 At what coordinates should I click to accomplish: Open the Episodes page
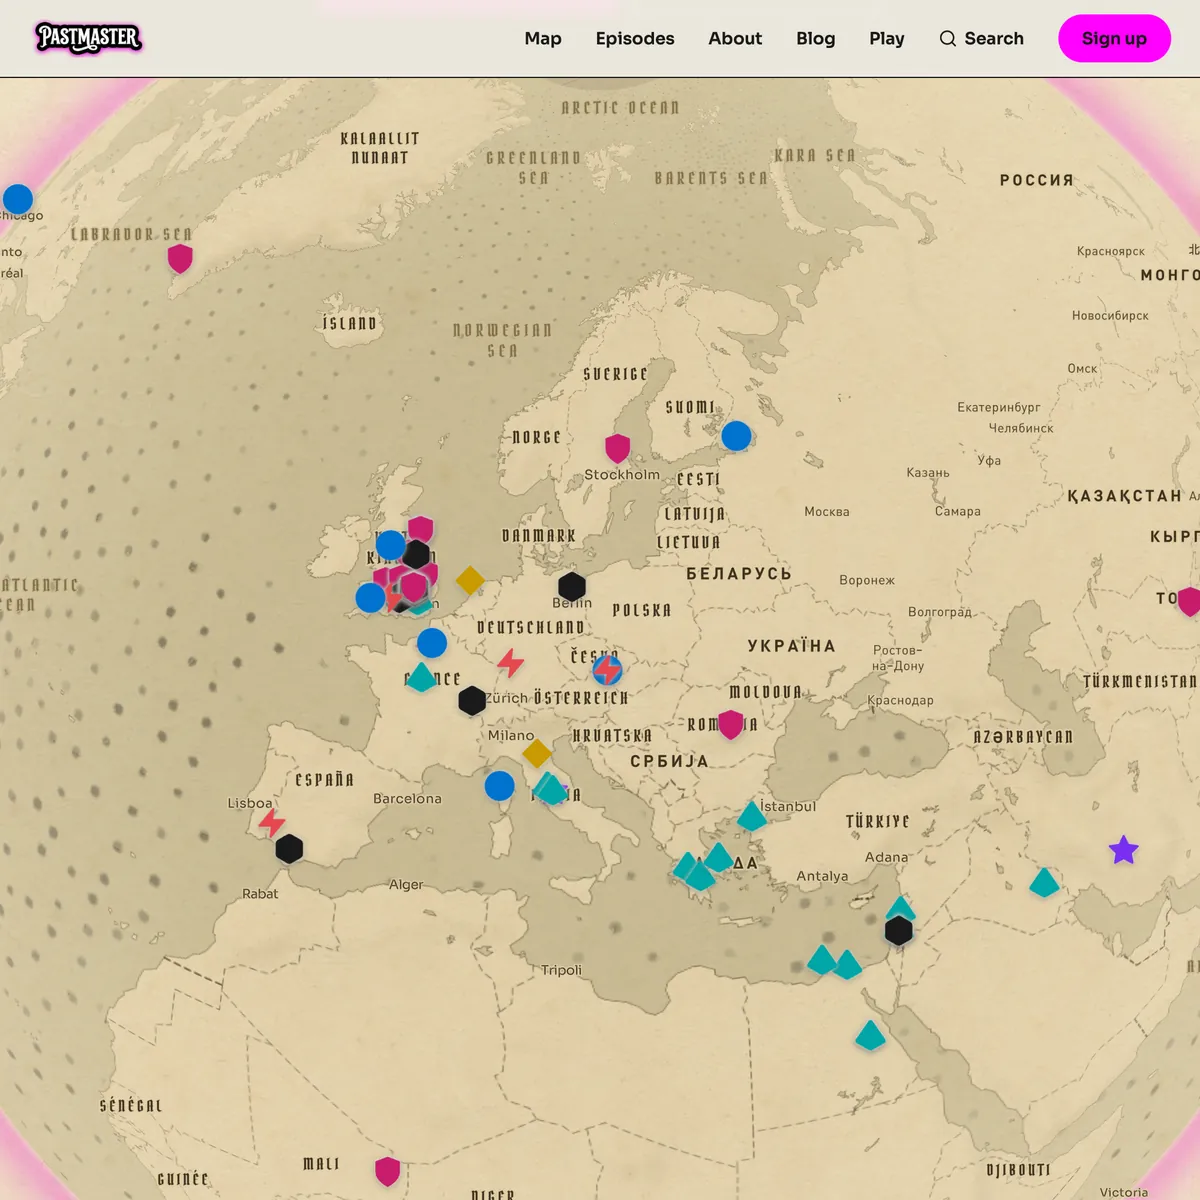pos(635,38)
